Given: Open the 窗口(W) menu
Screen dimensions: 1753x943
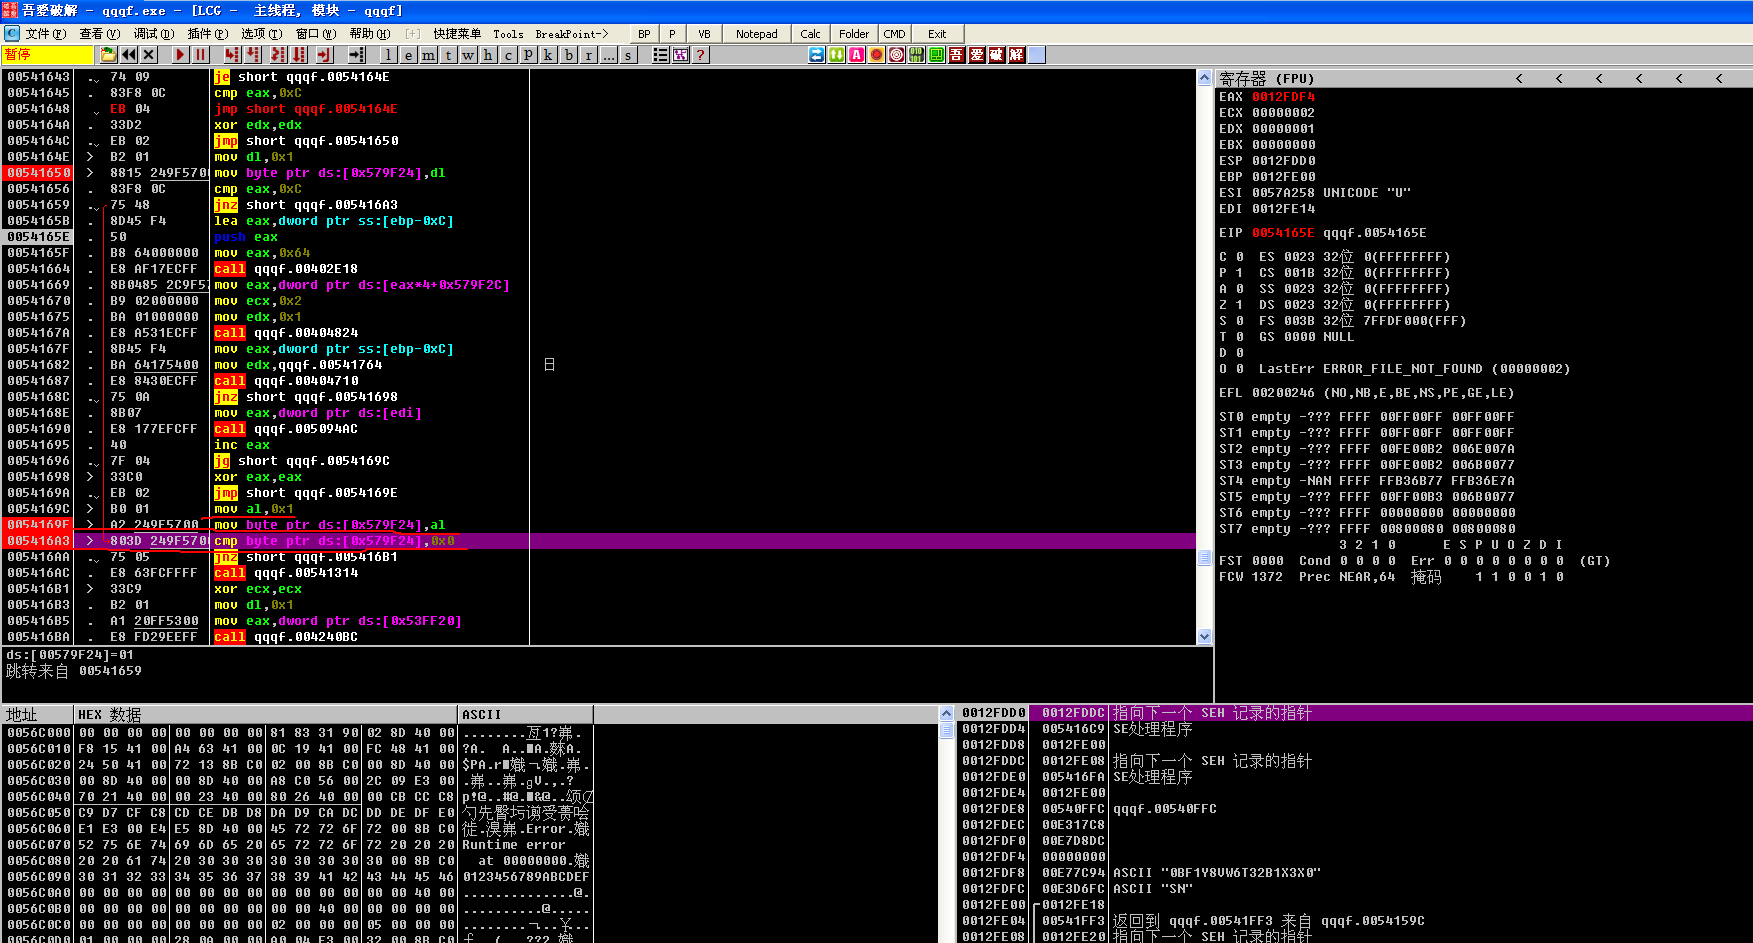Looking at the screenshot, I should (315, 34).
